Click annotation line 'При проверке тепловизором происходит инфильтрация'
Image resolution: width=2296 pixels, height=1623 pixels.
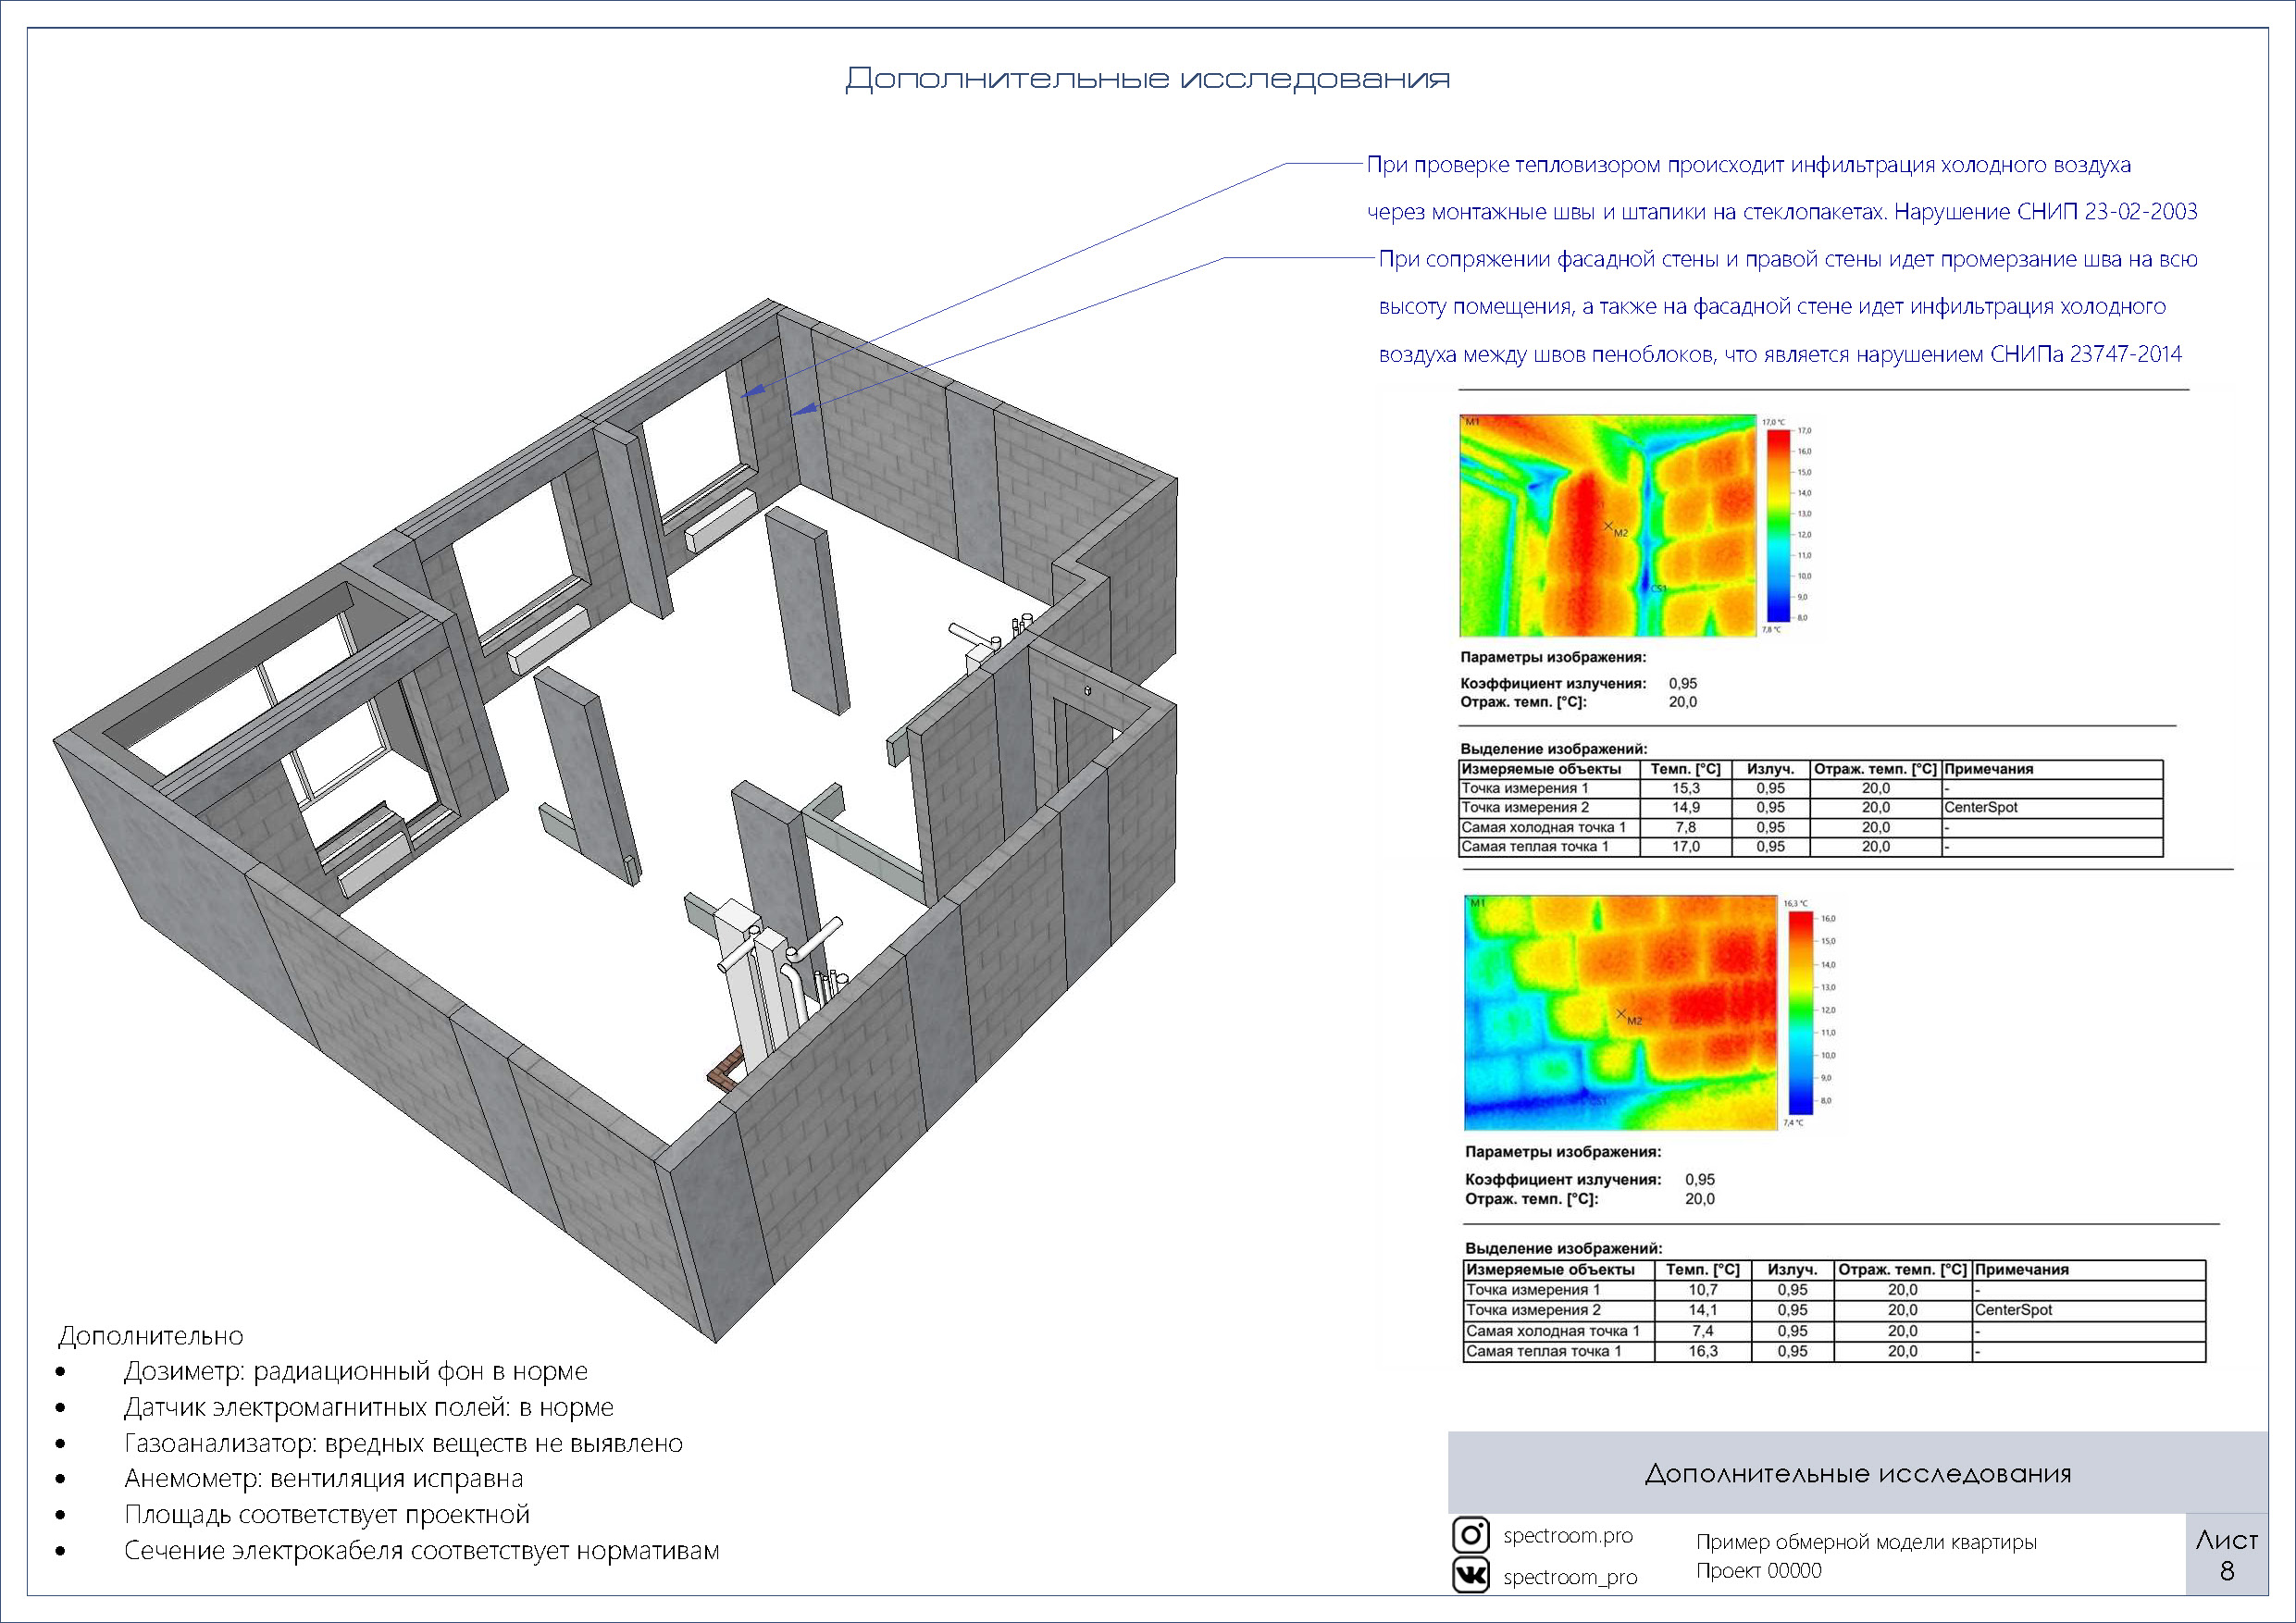point(1749,165)
